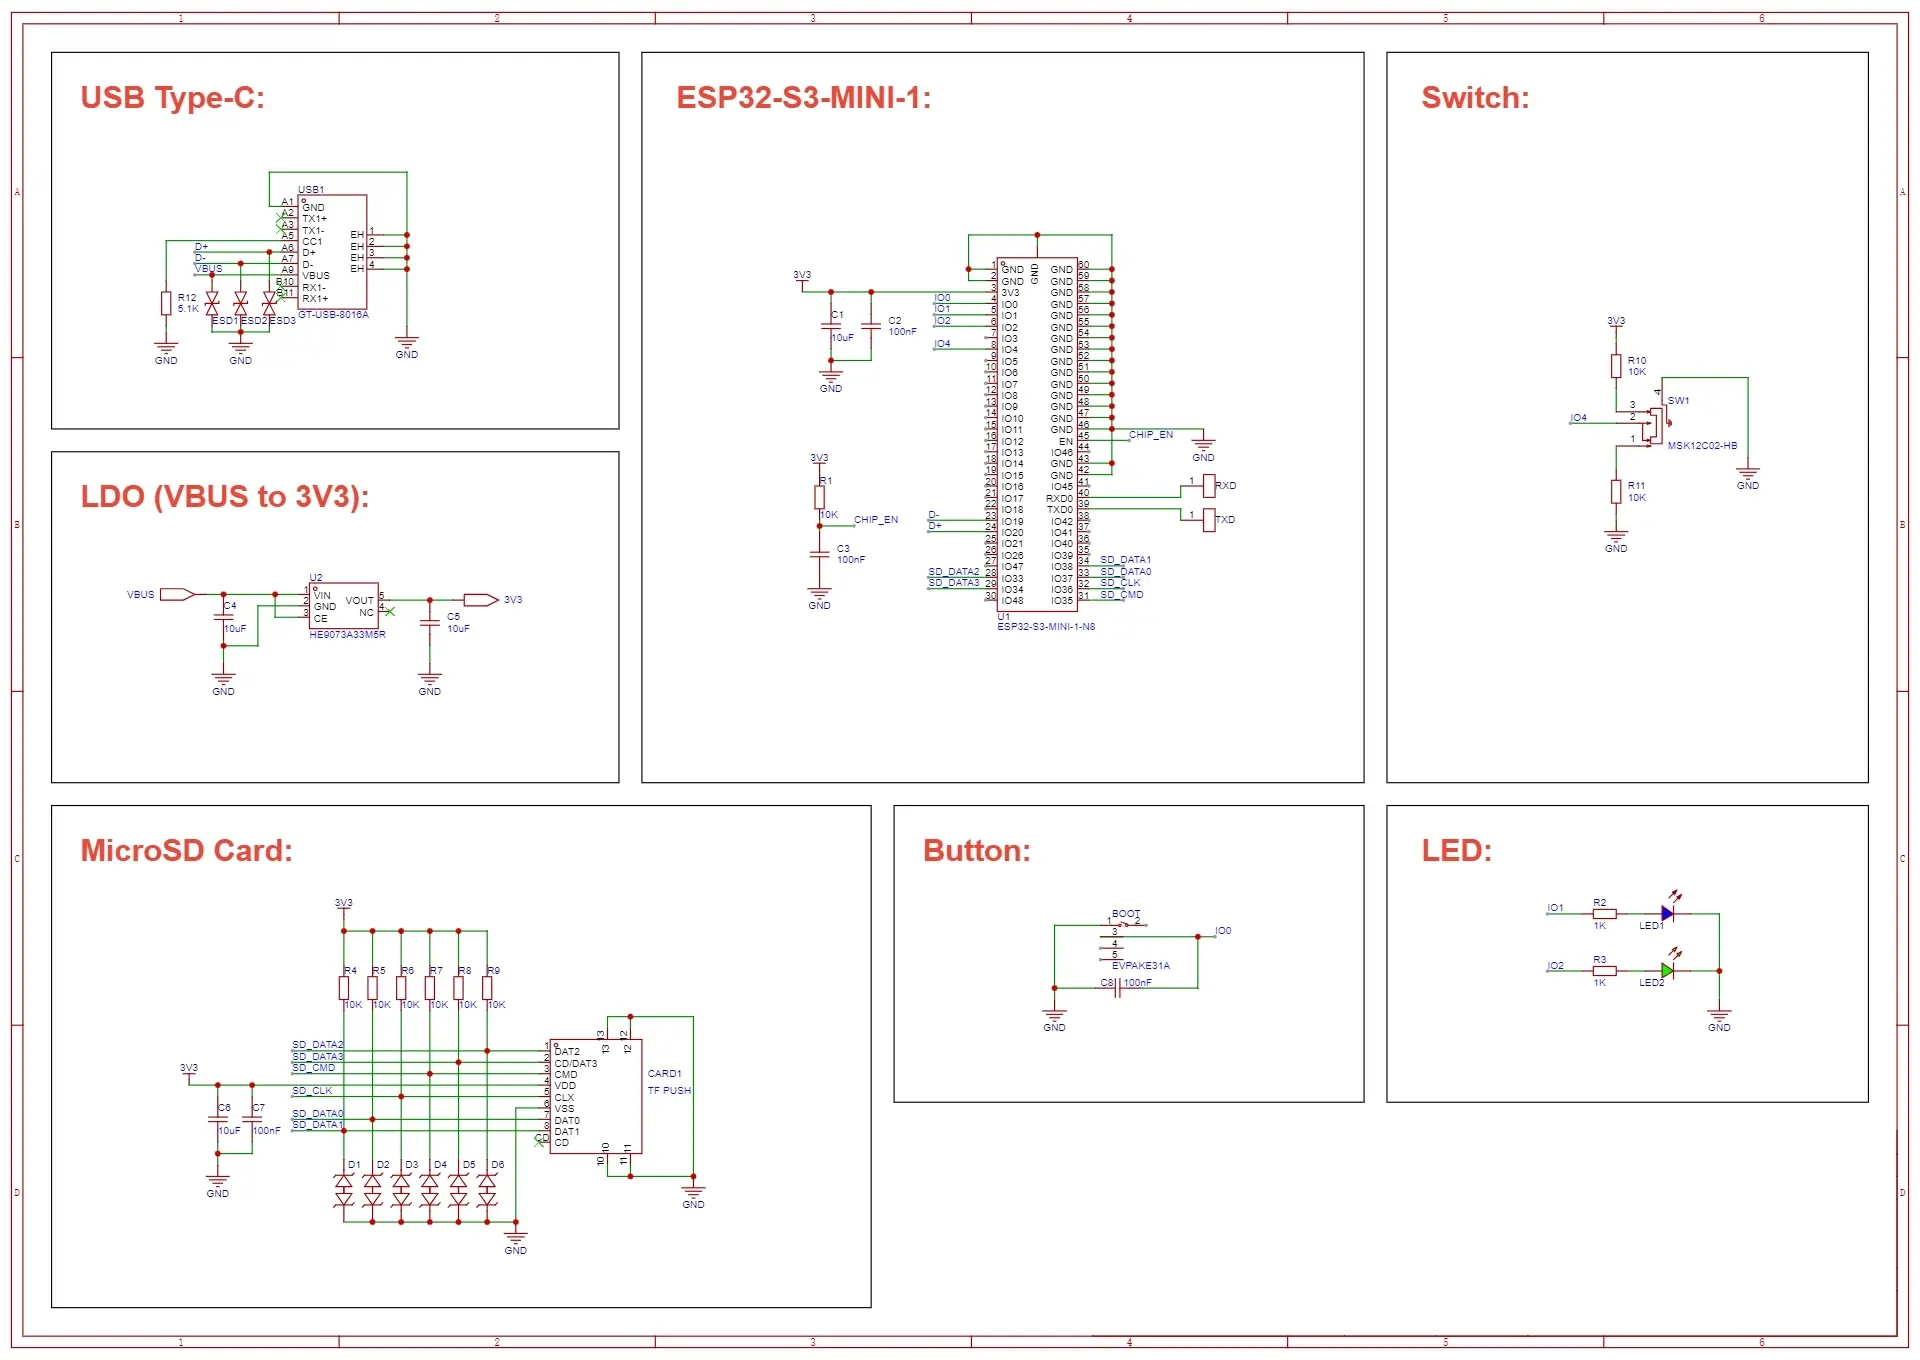Select the TXD single-pin header symbol
Image resolution: width=1920 pixels, height=1360 pixels.
[x=1207, y=519]
